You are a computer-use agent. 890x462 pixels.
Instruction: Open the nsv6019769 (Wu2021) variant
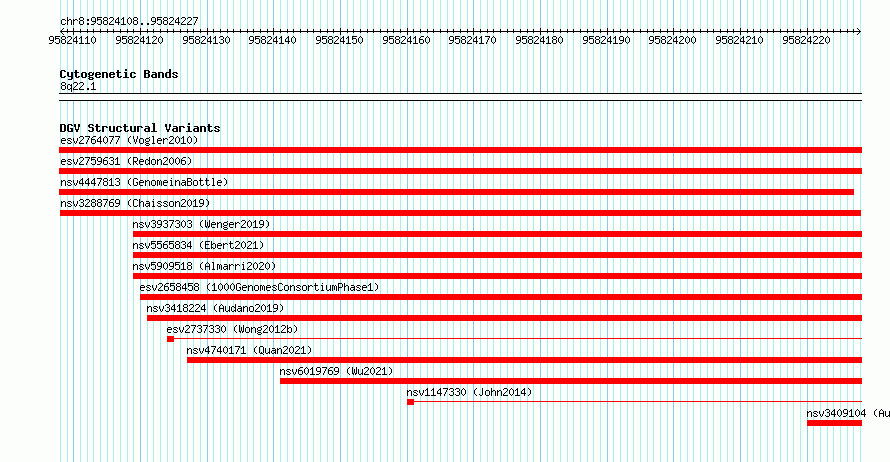point(336,371)
